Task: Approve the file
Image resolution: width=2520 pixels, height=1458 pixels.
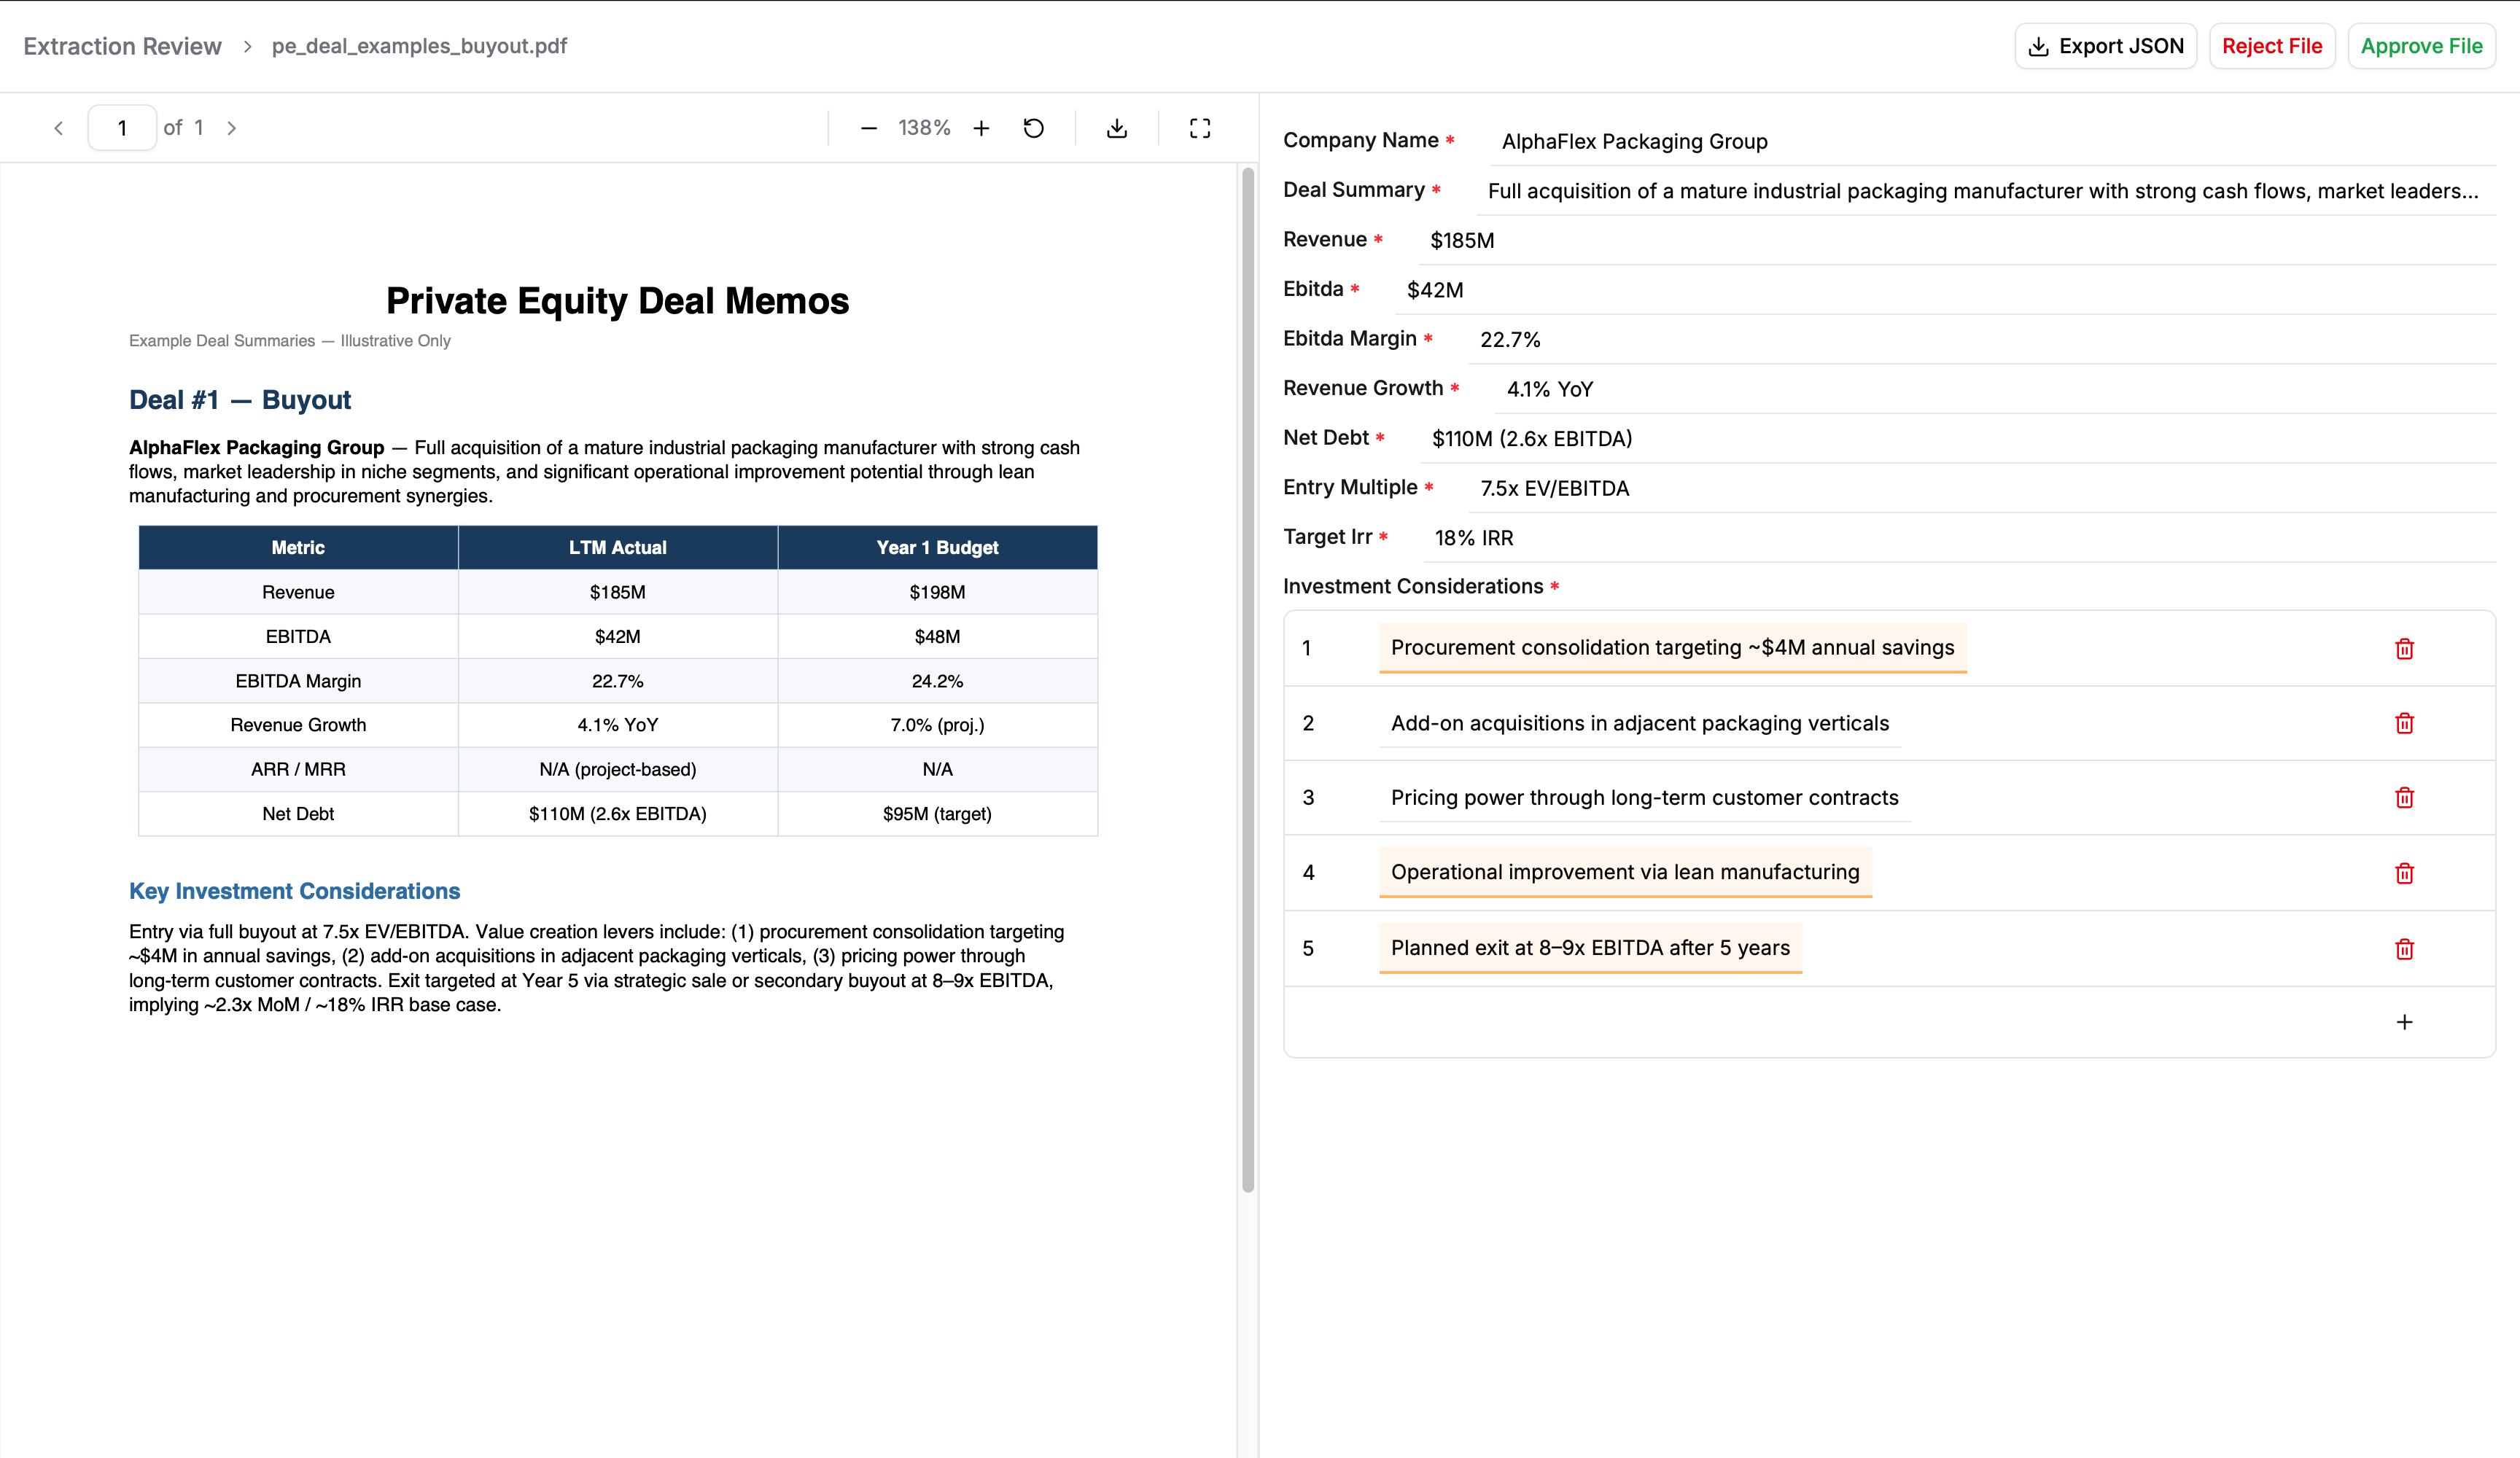Action: [x=2421, y=46]
